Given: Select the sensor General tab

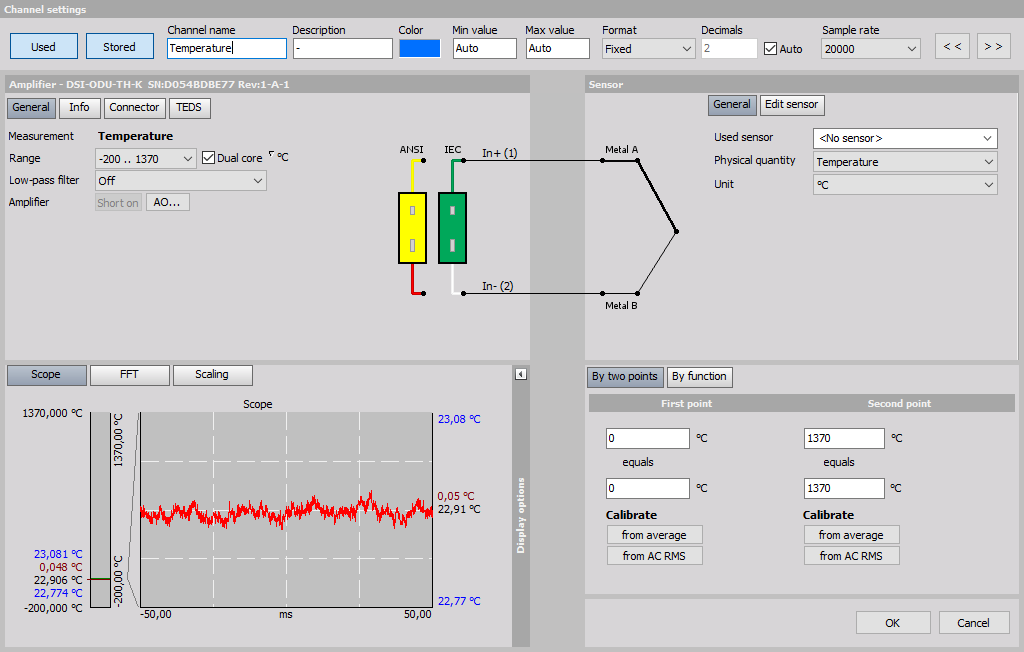Looking at the screenshot, I should (x=731, y=105).
